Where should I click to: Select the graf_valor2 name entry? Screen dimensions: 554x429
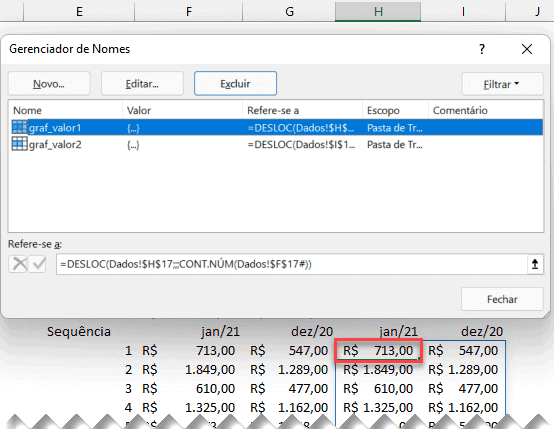tap(55, 145)
